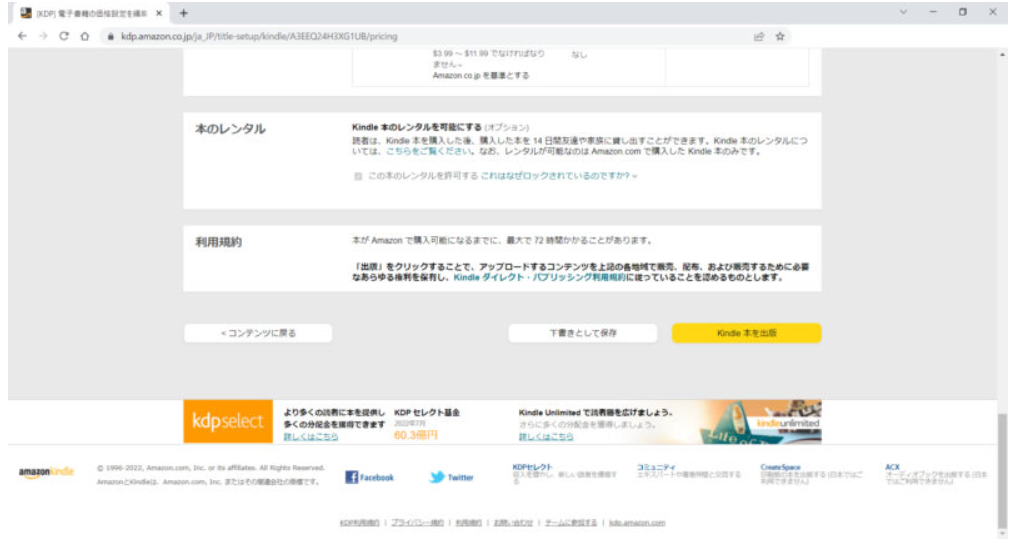Go back using browser back arrow

(22, 36)
